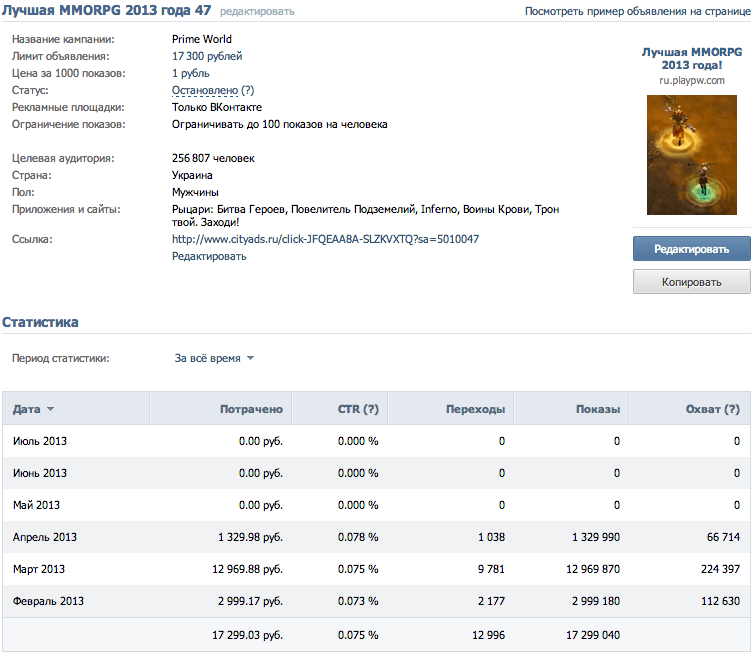The width and height of the screenshot is (753, 654).
Task: Click the total 12 996 clicks value
Action: pos(488,635)
